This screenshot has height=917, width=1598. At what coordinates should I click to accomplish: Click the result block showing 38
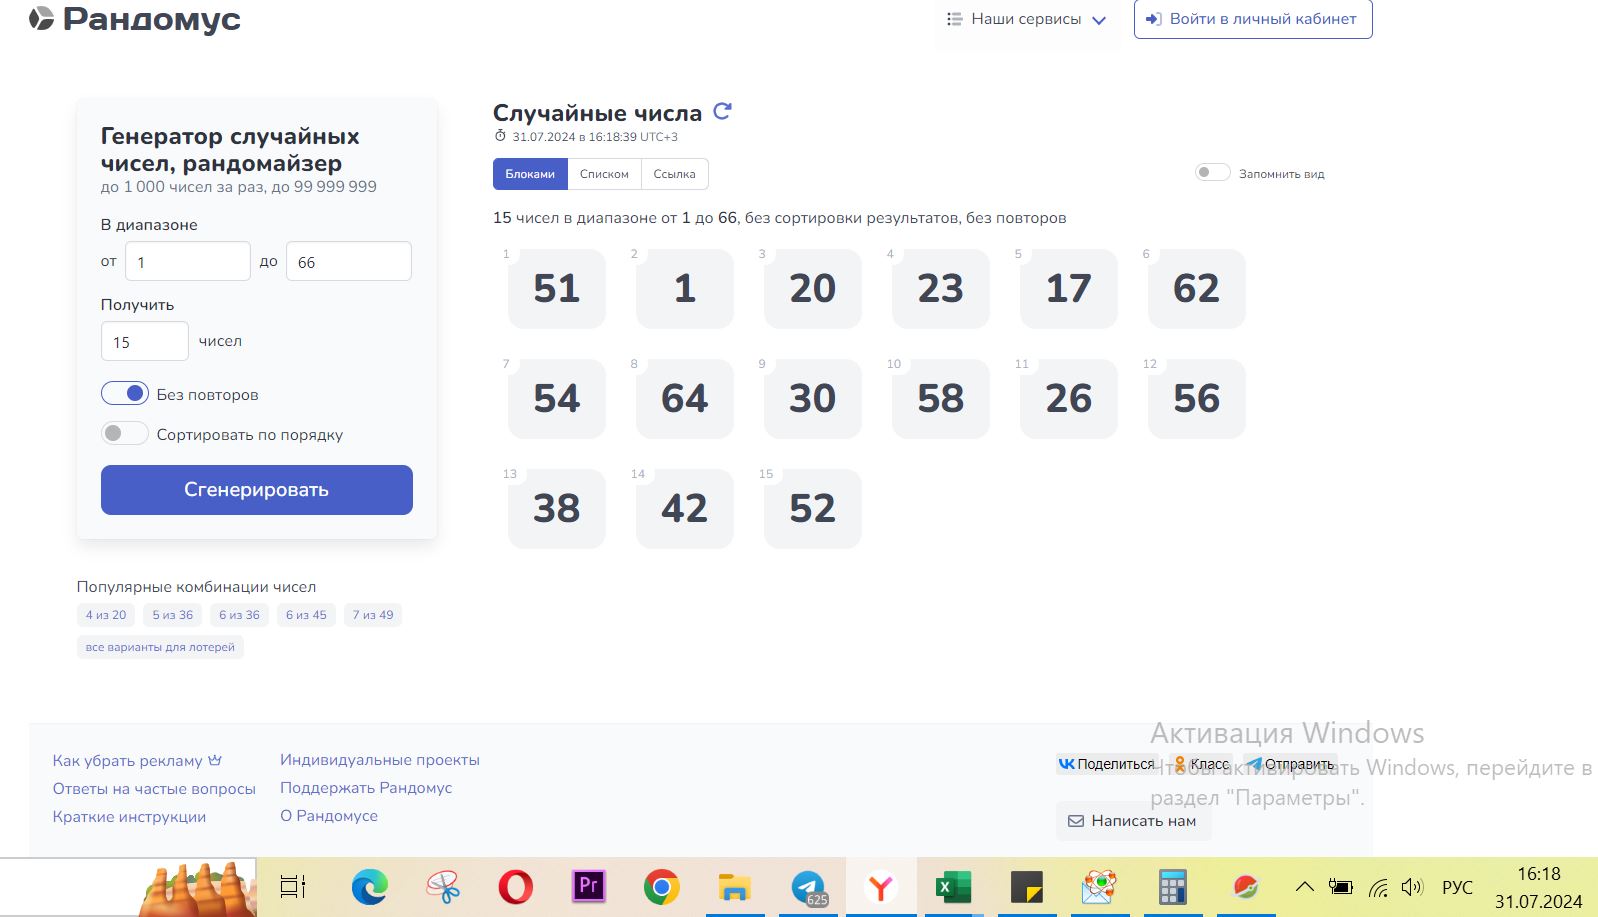point(557,509)
